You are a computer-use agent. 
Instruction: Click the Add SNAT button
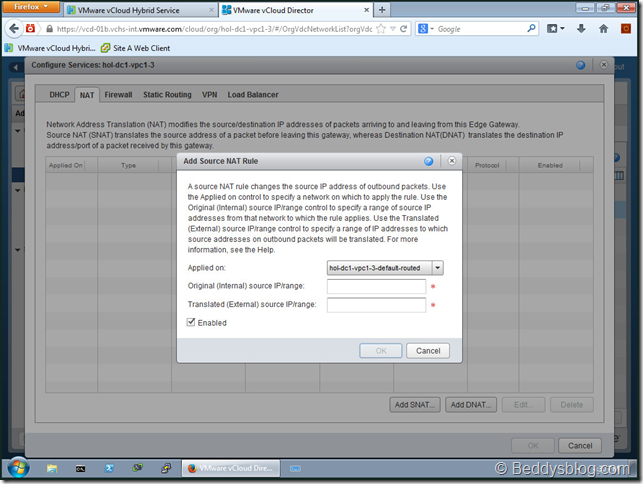click(x=415, y=405)
